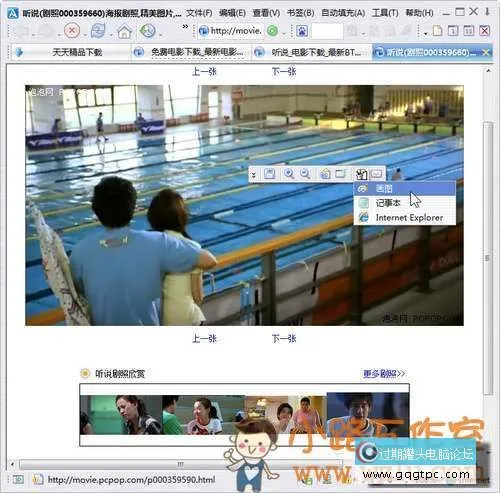Switch to the 天天精品下载 tab
The width and height of the screenshot is (500, 493).
pos(71,52)
